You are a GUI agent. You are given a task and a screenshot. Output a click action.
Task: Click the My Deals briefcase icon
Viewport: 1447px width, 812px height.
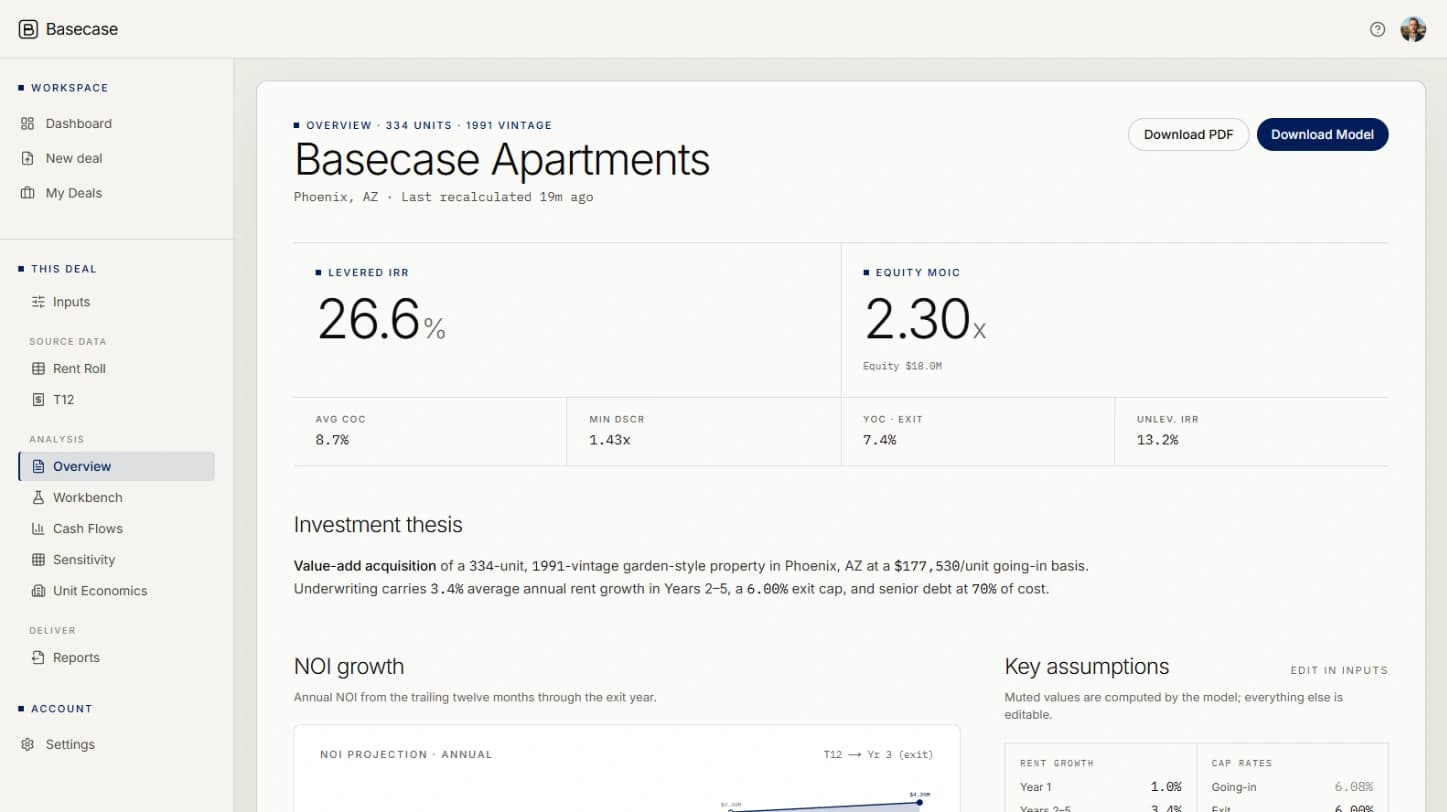[28, 193]
